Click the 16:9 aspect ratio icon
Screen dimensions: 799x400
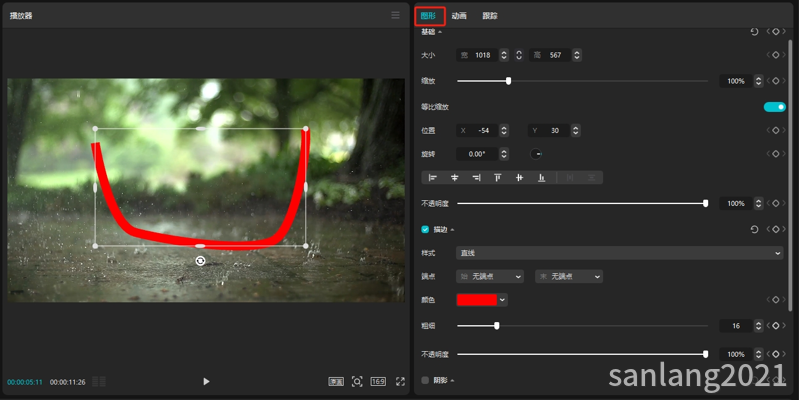point(378,381)
